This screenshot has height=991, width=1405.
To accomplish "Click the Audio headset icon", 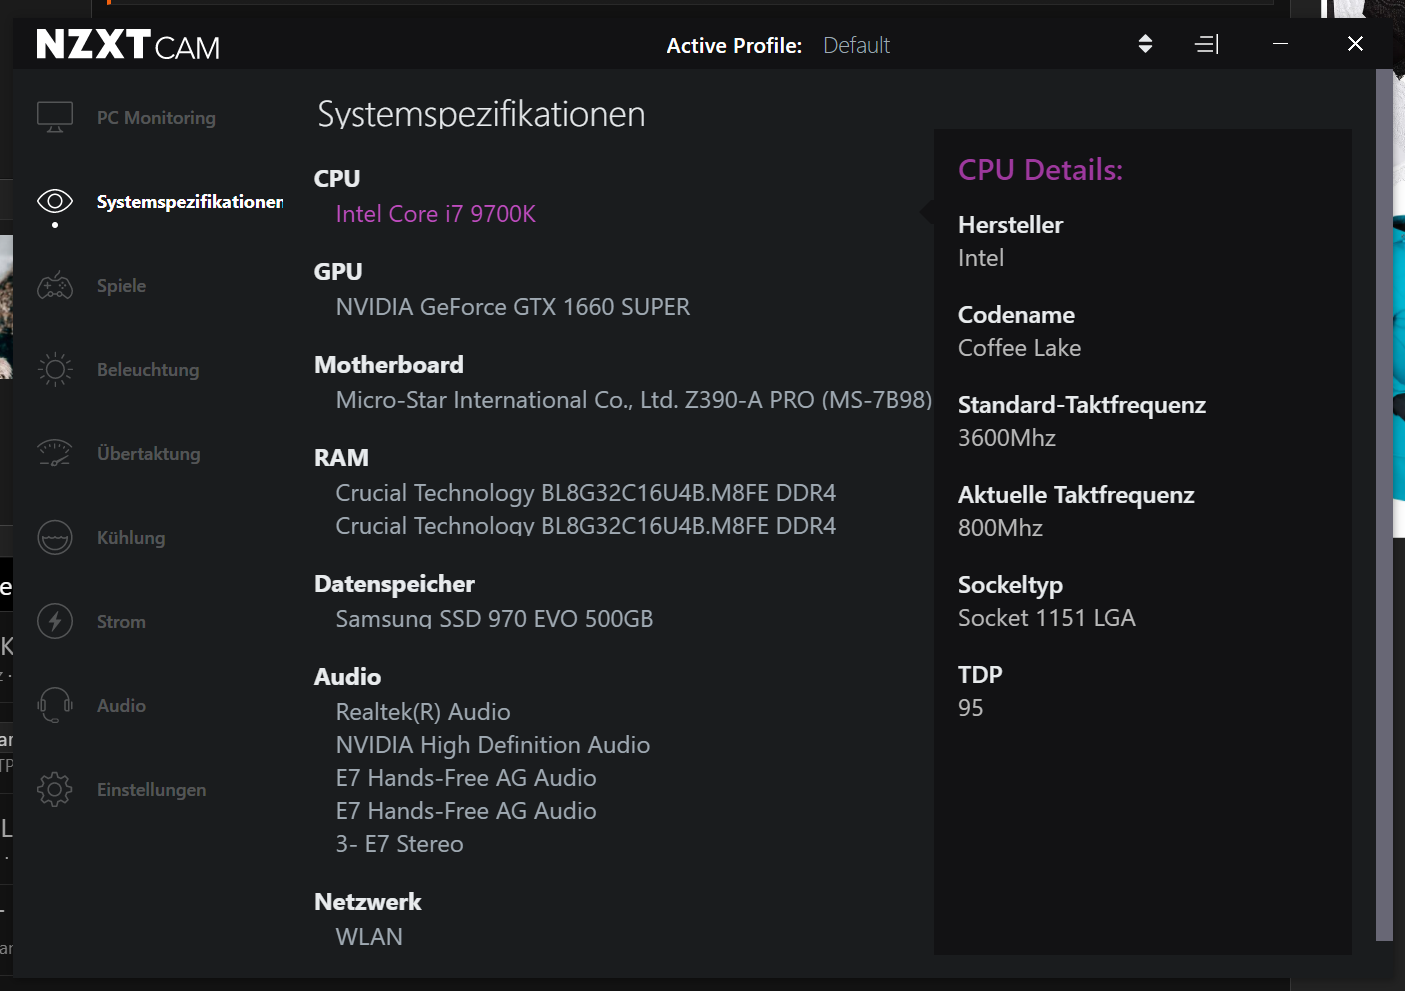I will (55, 705).
